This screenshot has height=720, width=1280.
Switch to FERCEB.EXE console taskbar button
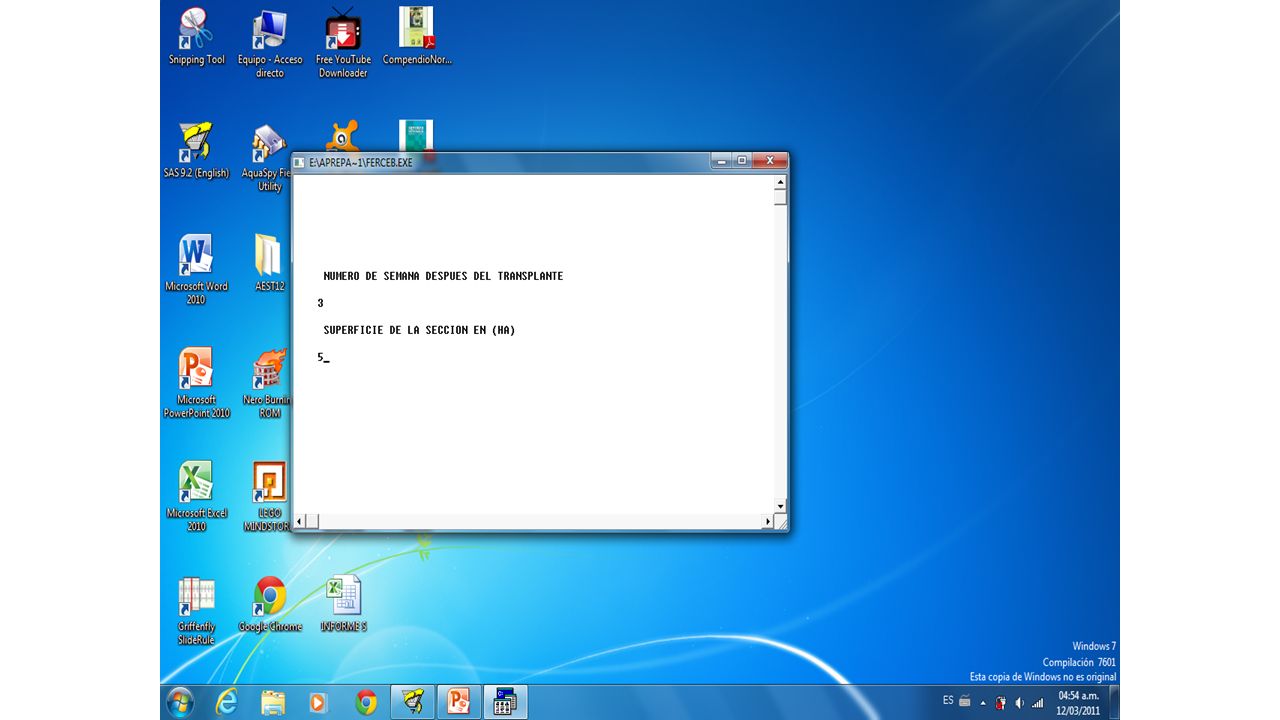[x=505, y=703]
